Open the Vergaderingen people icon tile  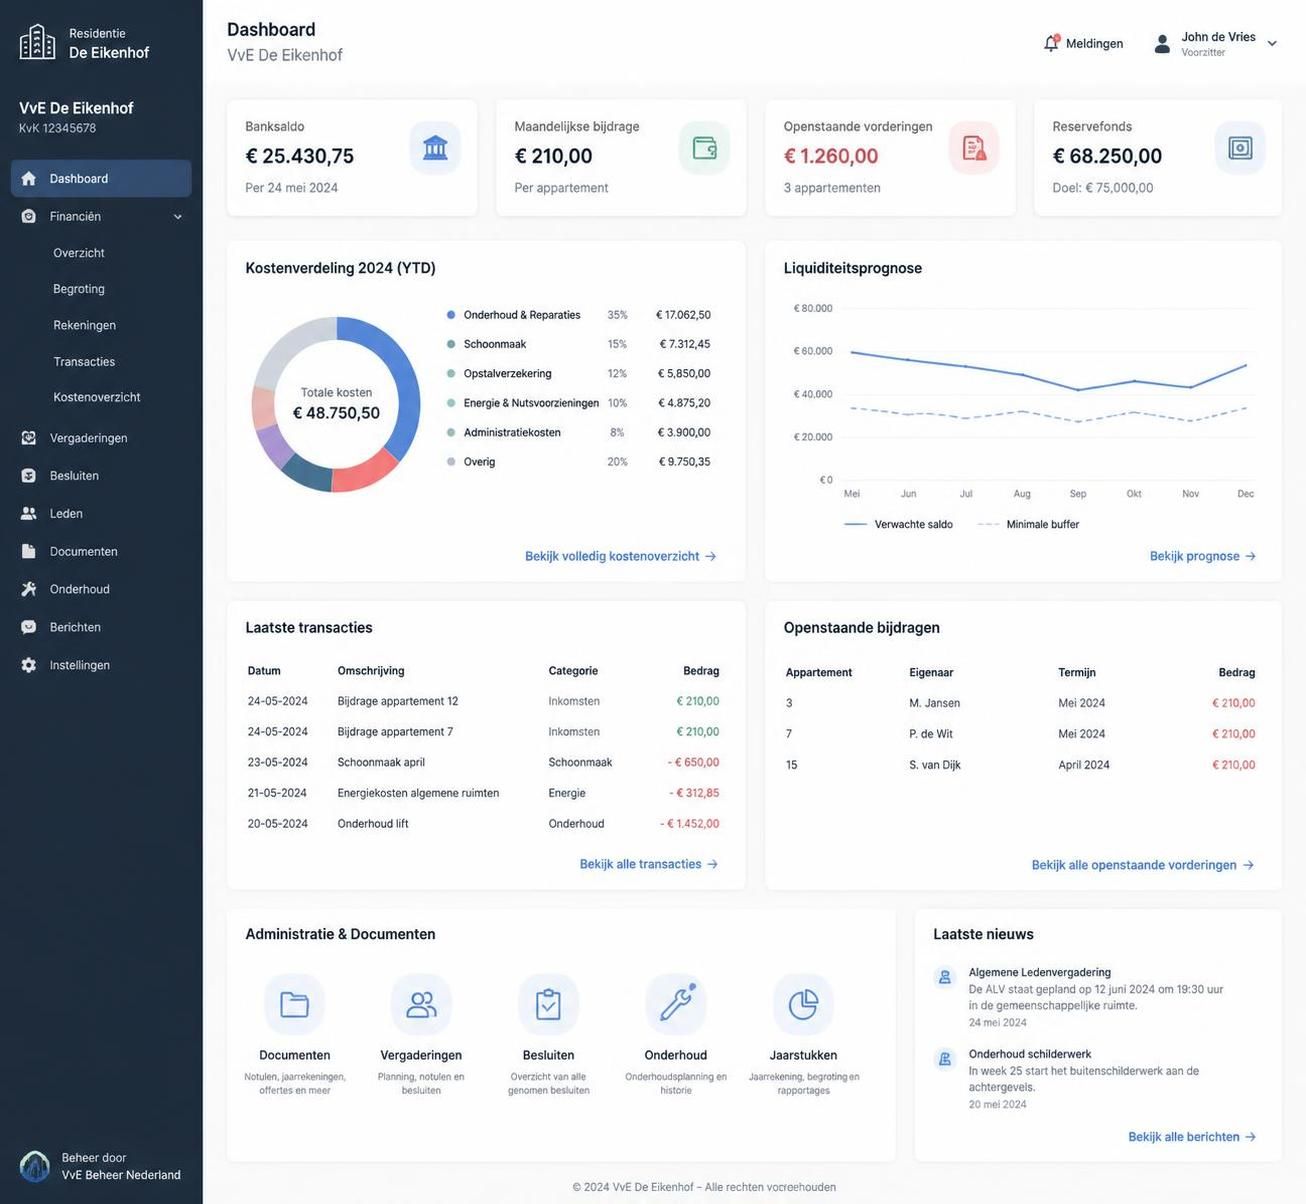(x=421, y=1004)
